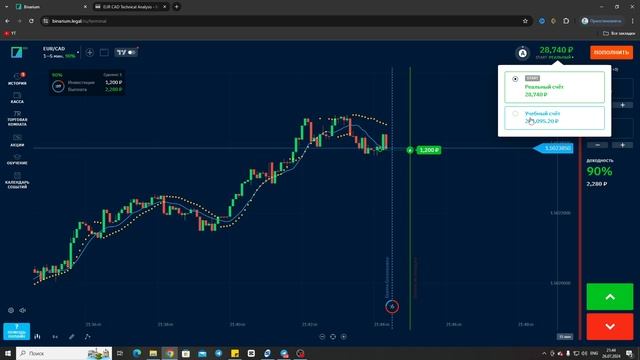Open the Торговая комната sidebar item
640x360 pixels.
click(17, 118)
